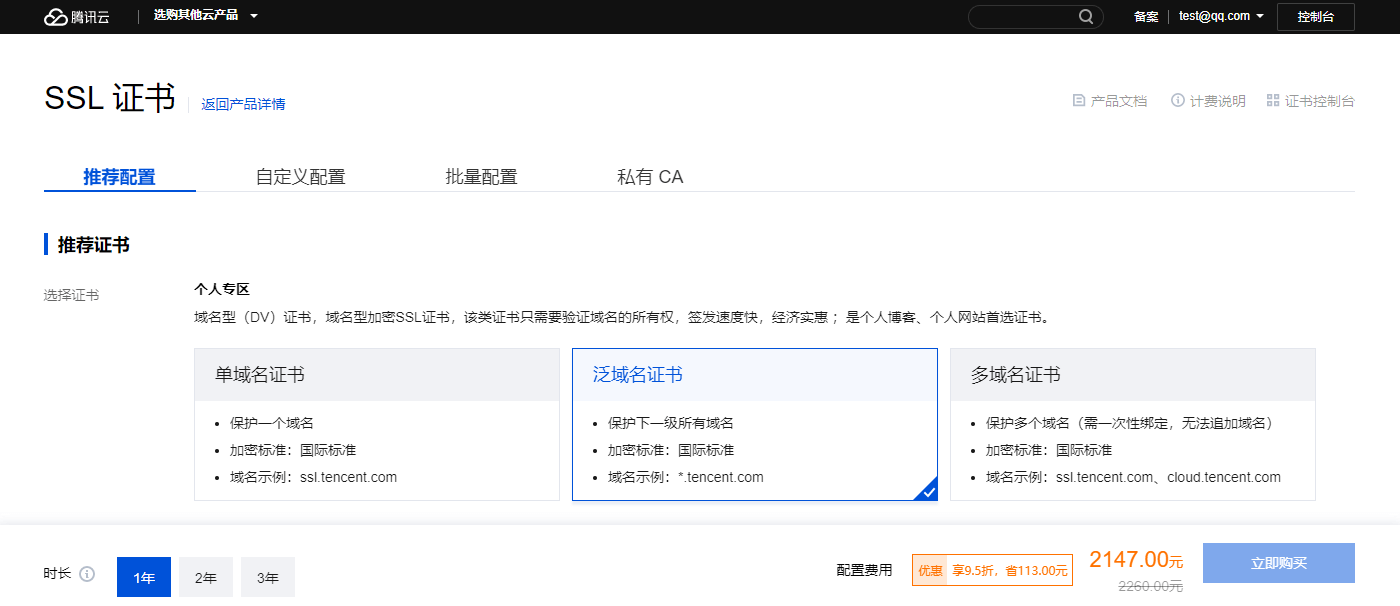Click the search magnifier icon
Viewport: 1400px width, 606px height.
click(1086, 17)
